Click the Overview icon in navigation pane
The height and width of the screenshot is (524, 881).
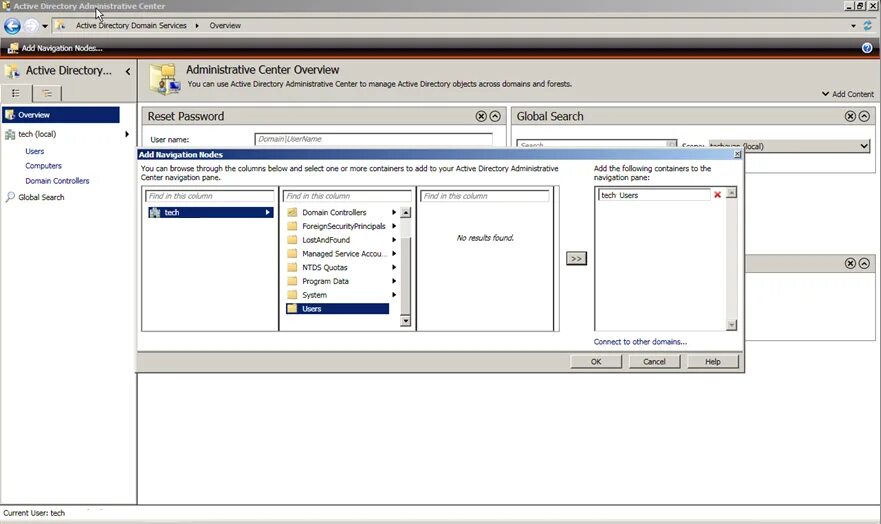(x=10, y=115)
